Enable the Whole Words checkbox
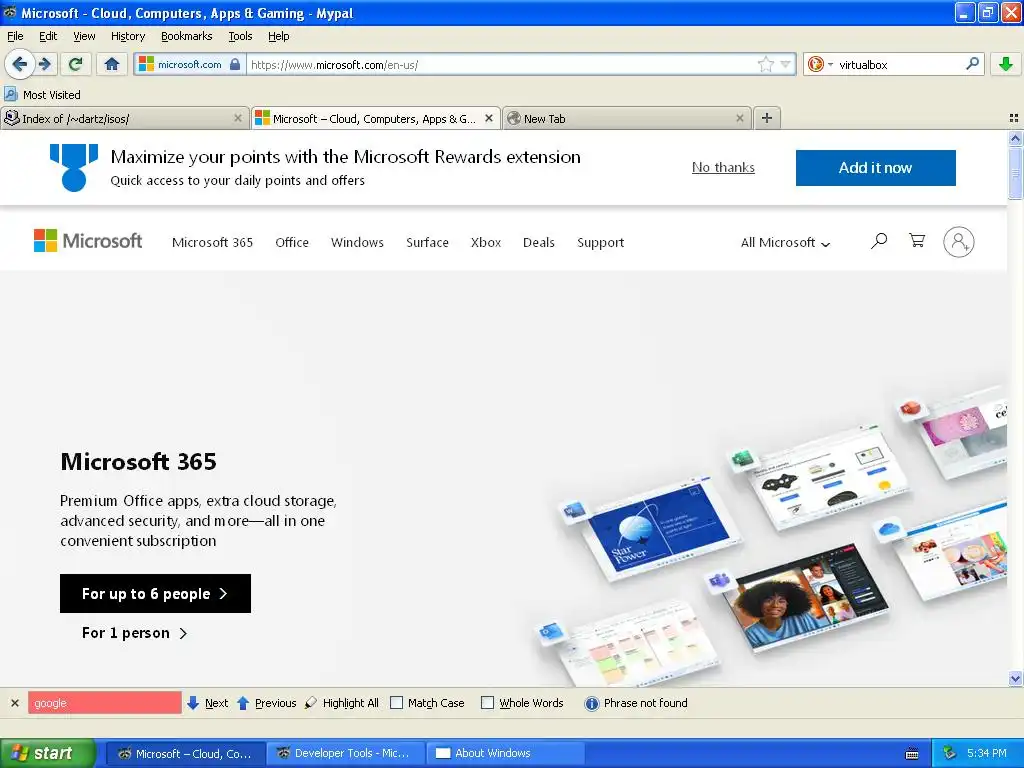Image resolution: width=1024 pixels, height=768 pixels. (487, 703)
